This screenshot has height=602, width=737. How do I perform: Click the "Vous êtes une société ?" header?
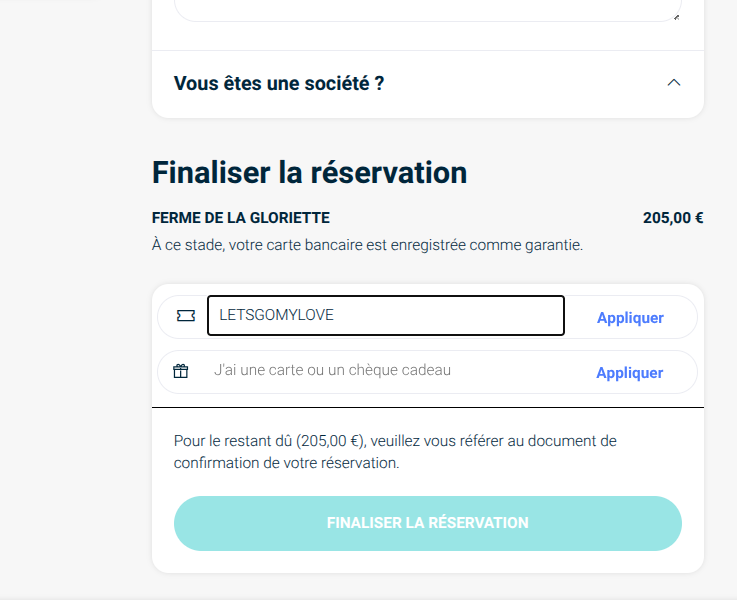point(279,83)
